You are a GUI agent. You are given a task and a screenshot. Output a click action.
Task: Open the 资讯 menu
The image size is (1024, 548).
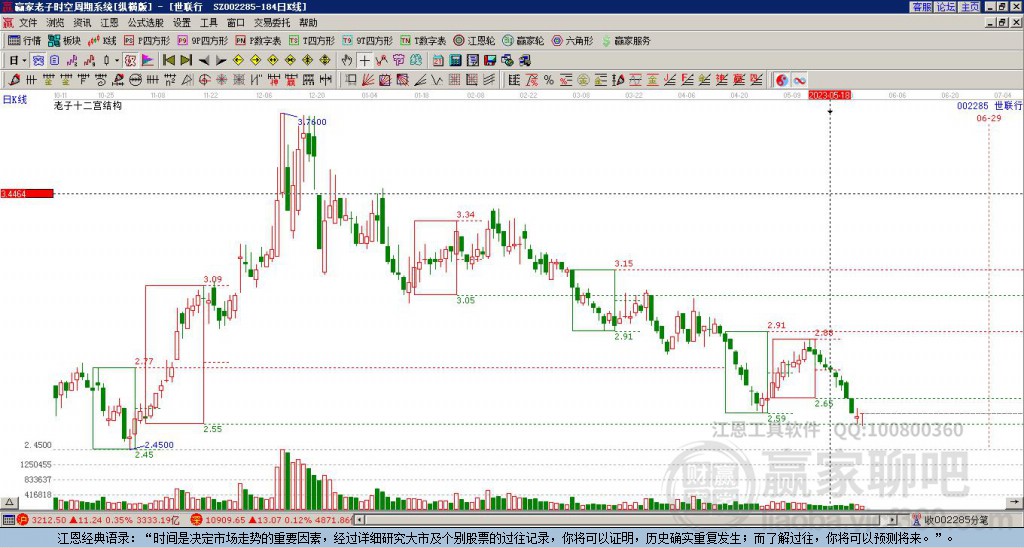[x=82, y=23]
